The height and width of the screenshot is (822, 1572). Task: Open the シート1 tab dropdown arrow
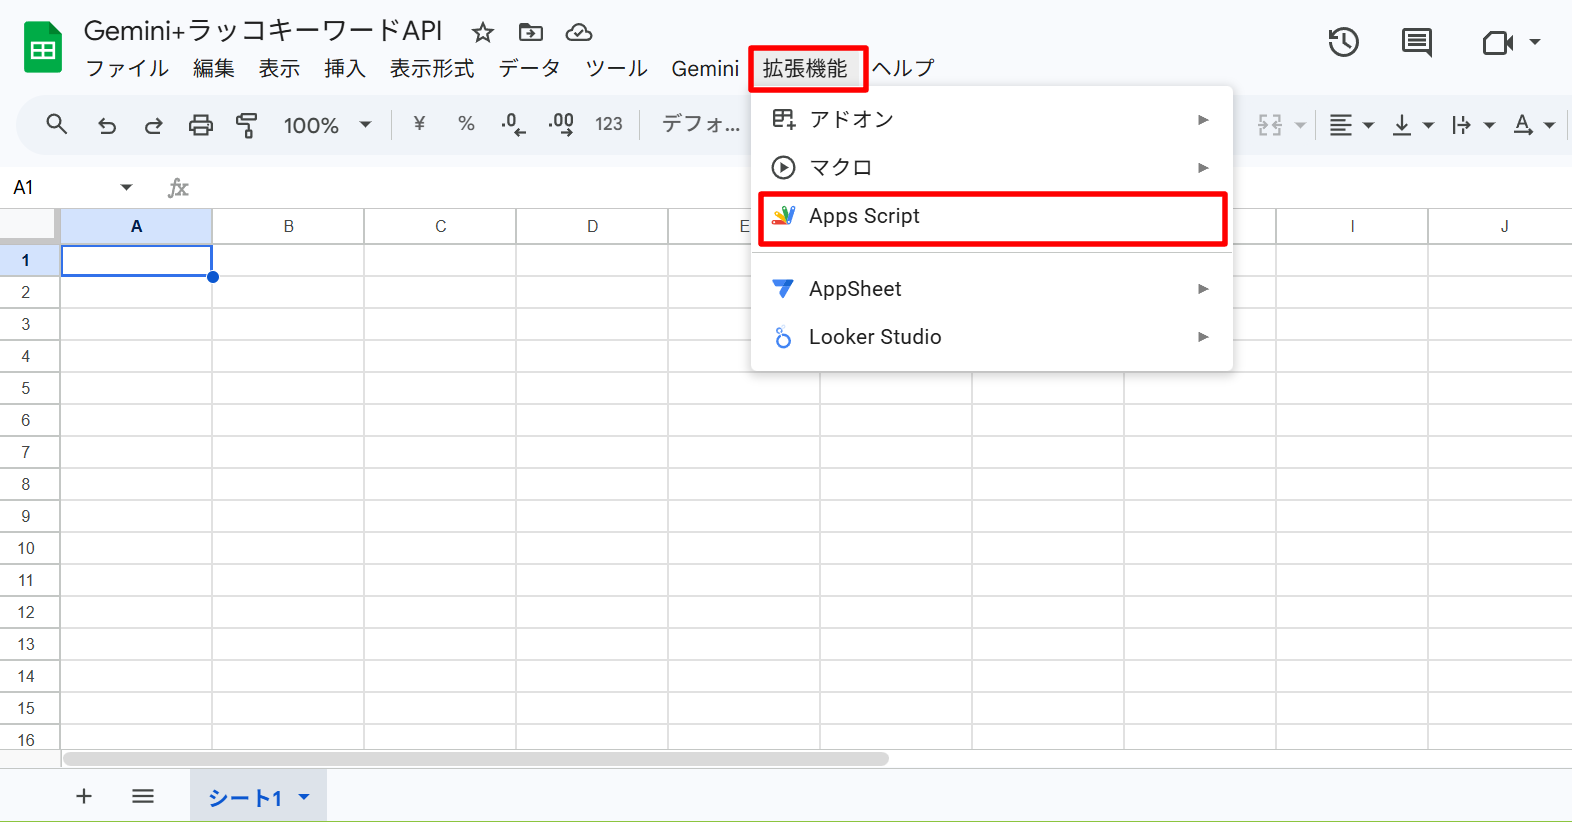pos(304,797)
